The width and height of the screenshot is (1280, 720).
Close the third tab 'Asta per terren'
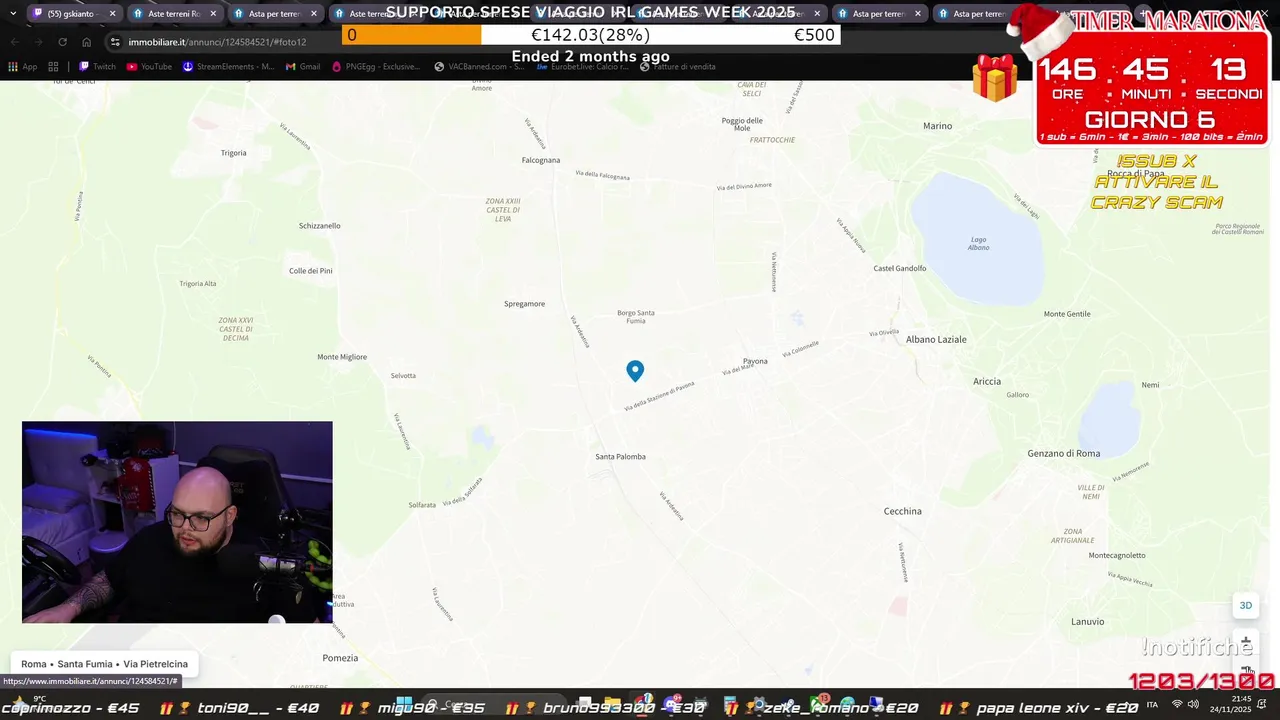[x=313, y=14]
